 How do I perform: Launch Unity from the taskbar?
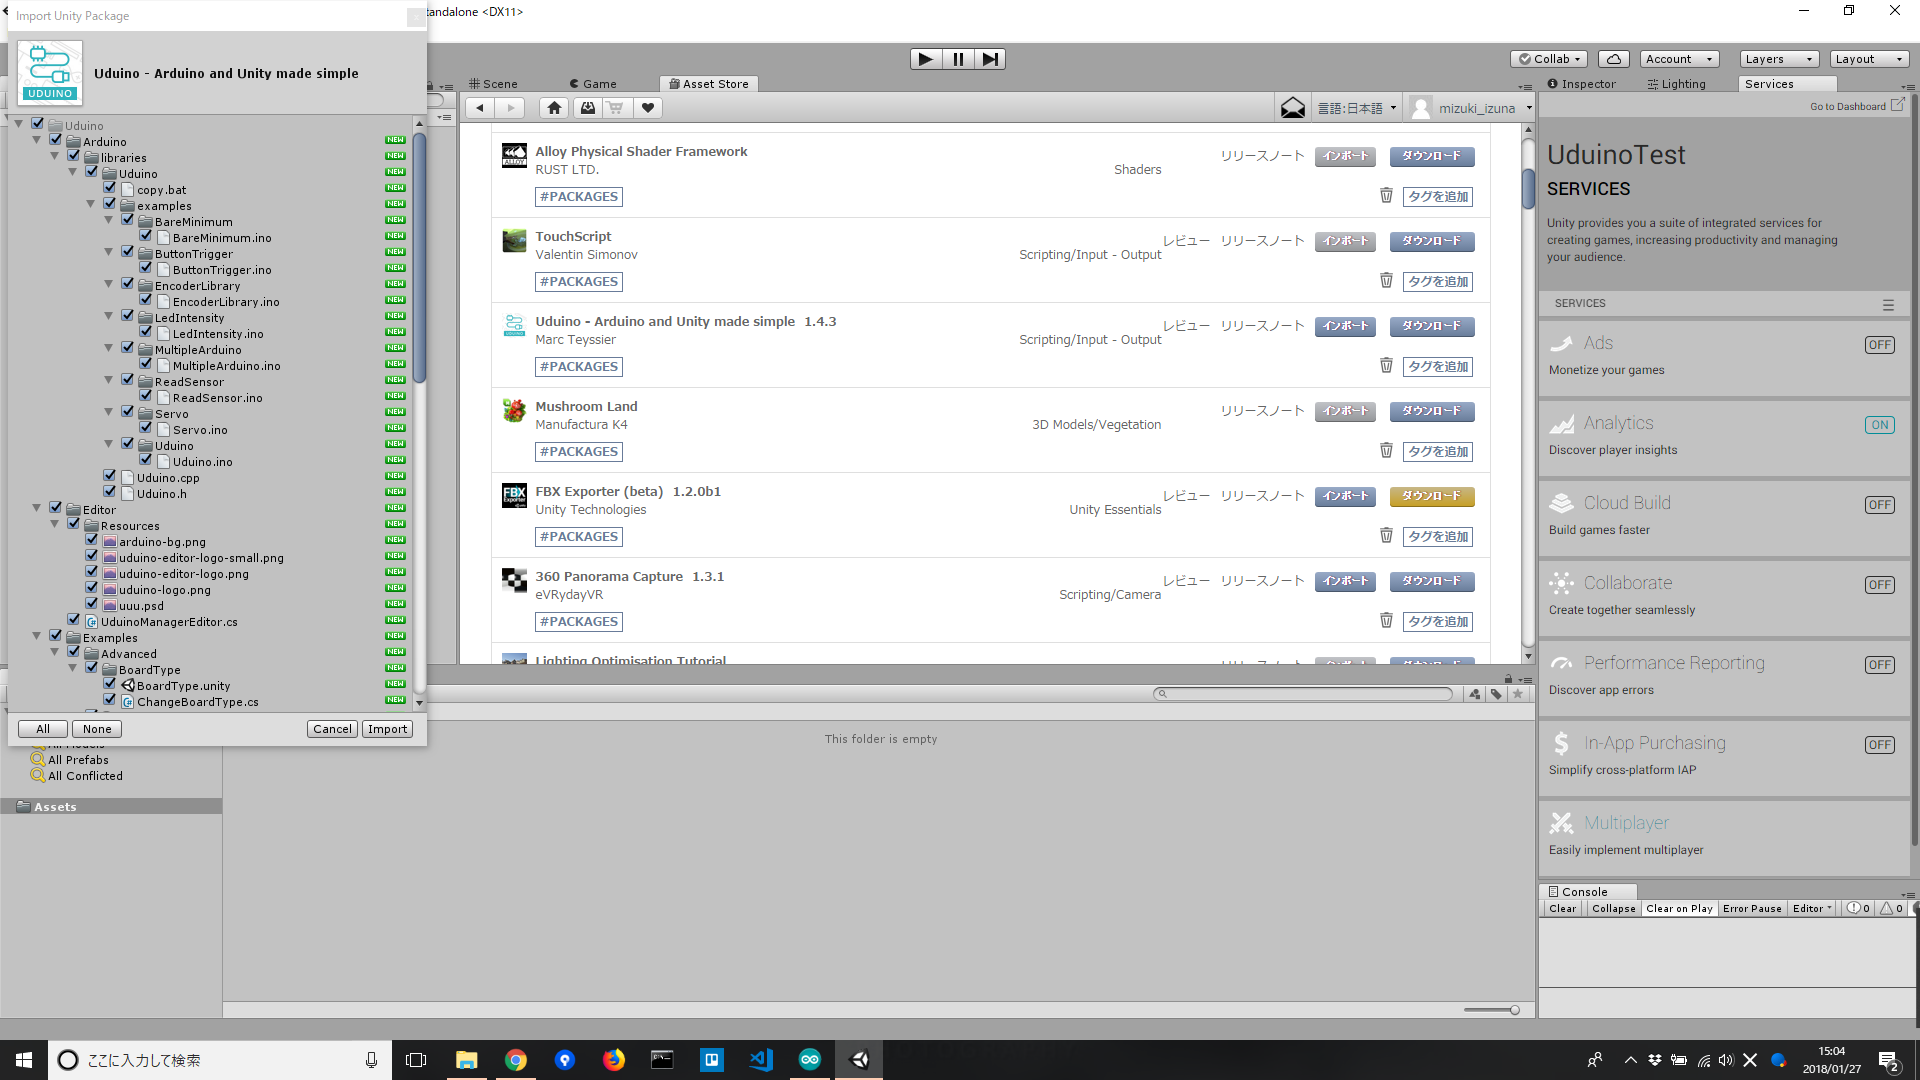[859, 1059]
